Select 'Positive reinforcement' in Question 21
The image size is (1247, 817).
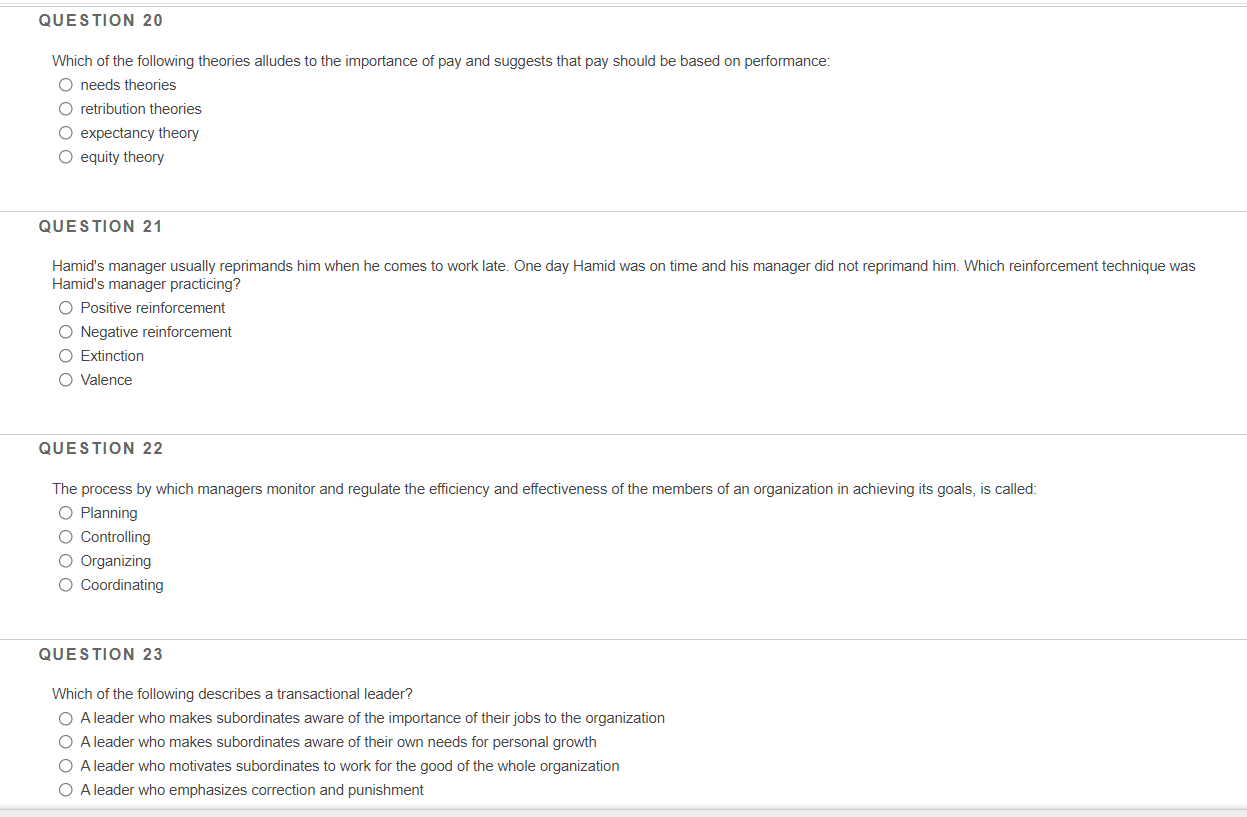pyautogui.click(x=65, y=308)
